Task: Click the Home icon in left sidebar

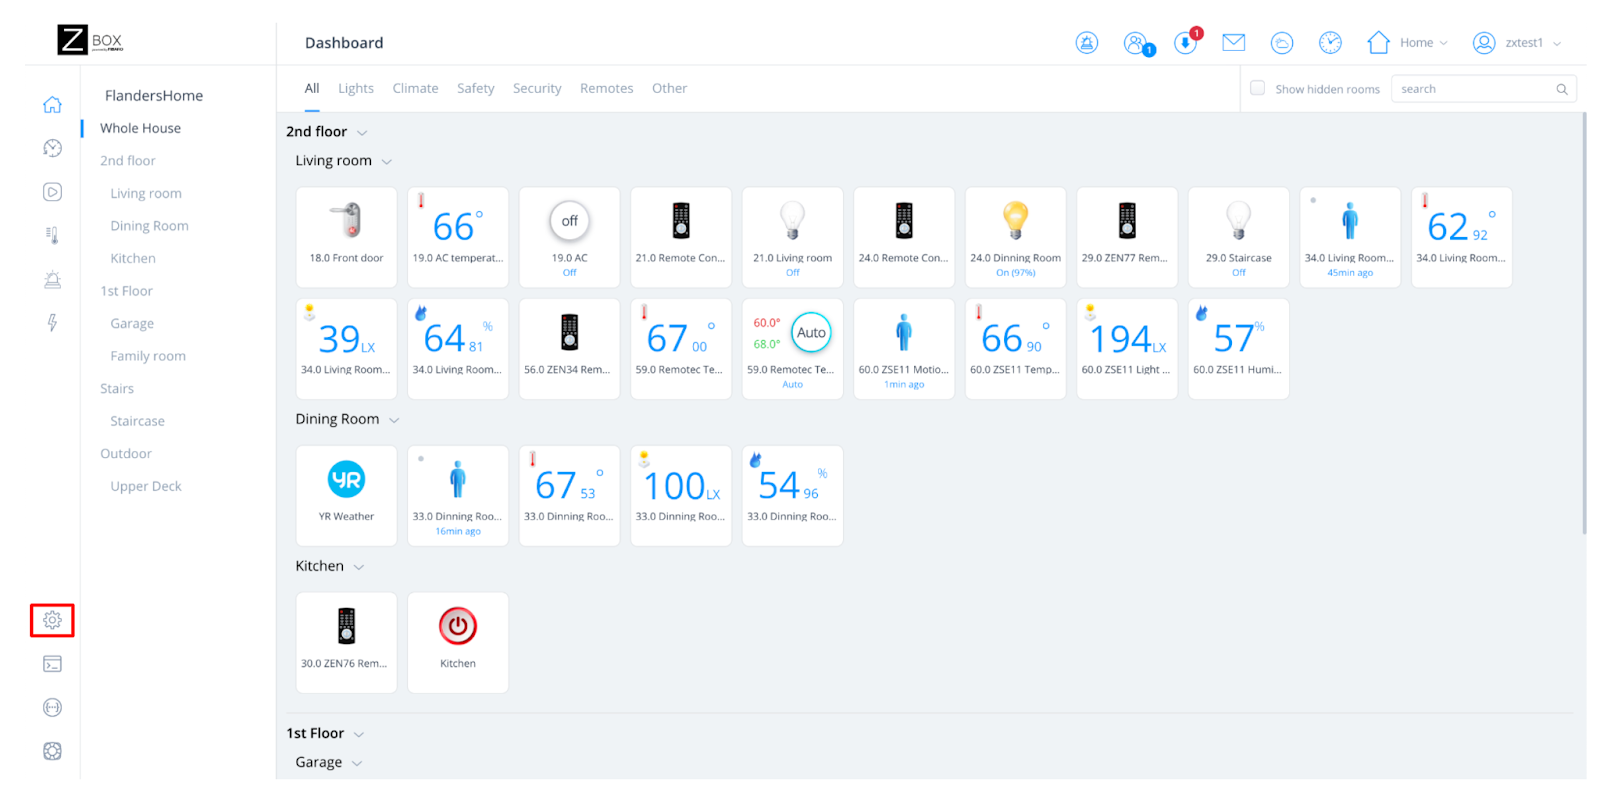Action: pos(52,105)
